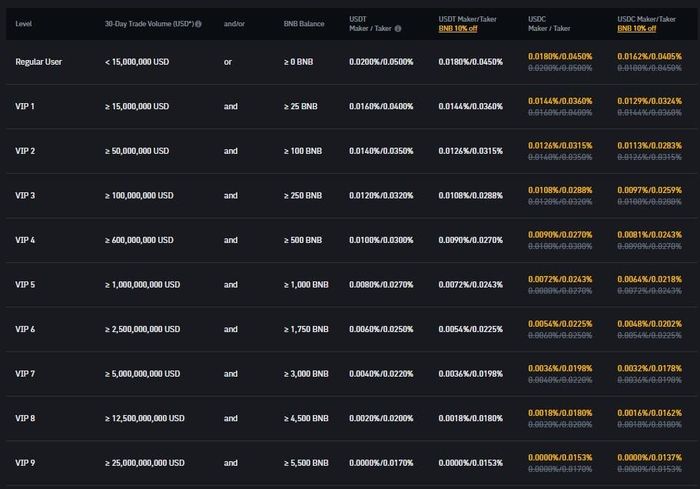Select the VIP 9 level label
Screen dimensions: 700x489
25,463
